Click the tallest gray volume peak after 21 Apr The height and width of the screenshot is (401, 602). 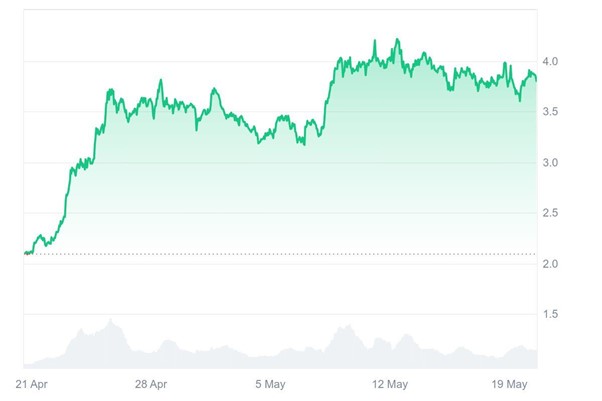click(110, 321)
